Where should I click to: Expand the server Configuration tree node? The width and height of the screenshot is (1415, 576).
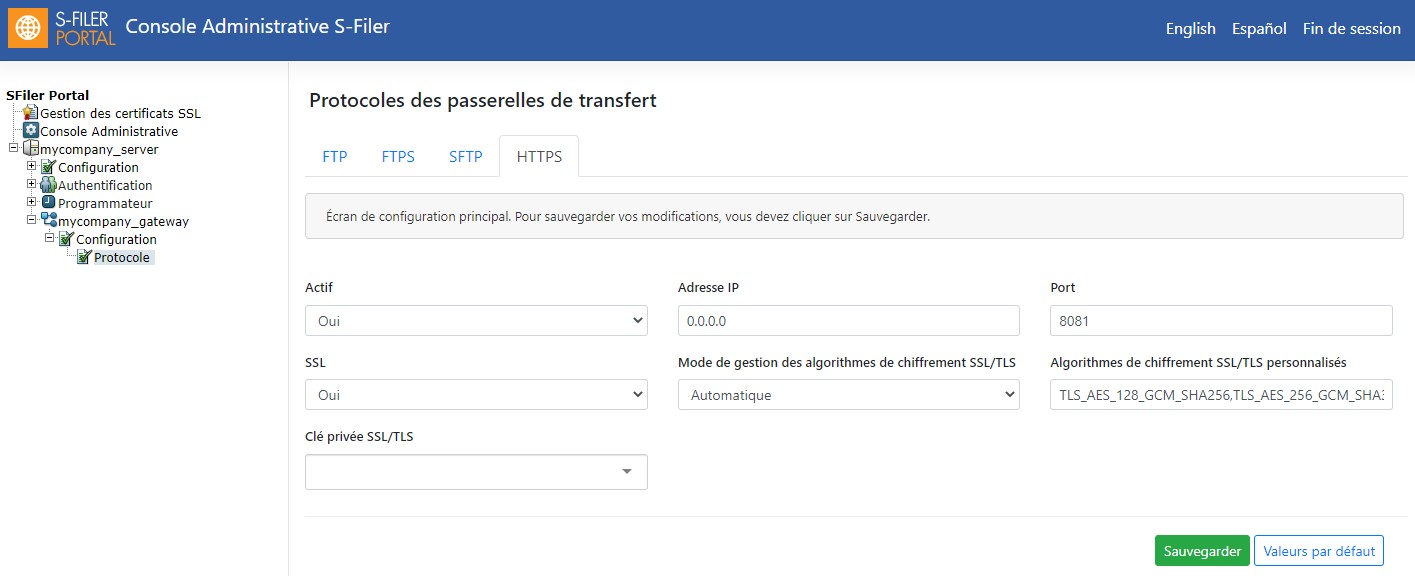point(32,166)
